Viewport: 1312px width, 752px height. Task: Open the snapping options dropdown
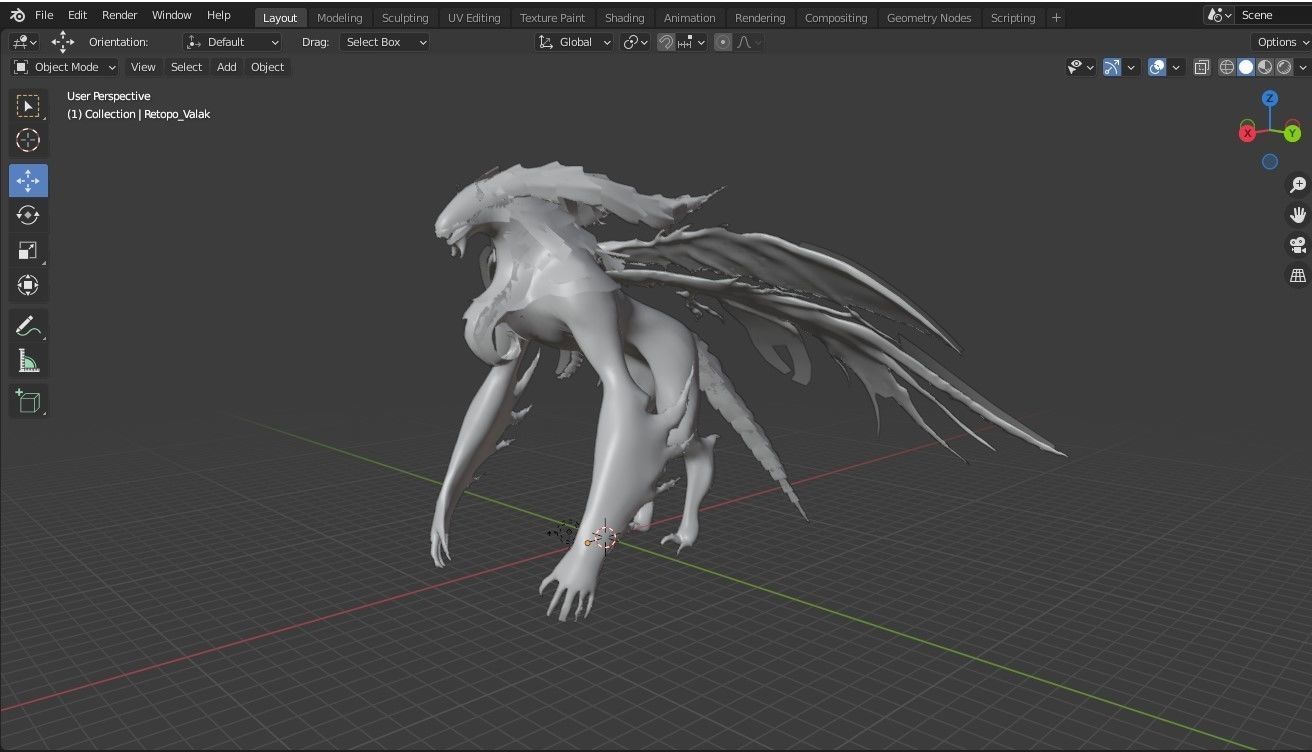pyautogui.click(x=692, y=42)
